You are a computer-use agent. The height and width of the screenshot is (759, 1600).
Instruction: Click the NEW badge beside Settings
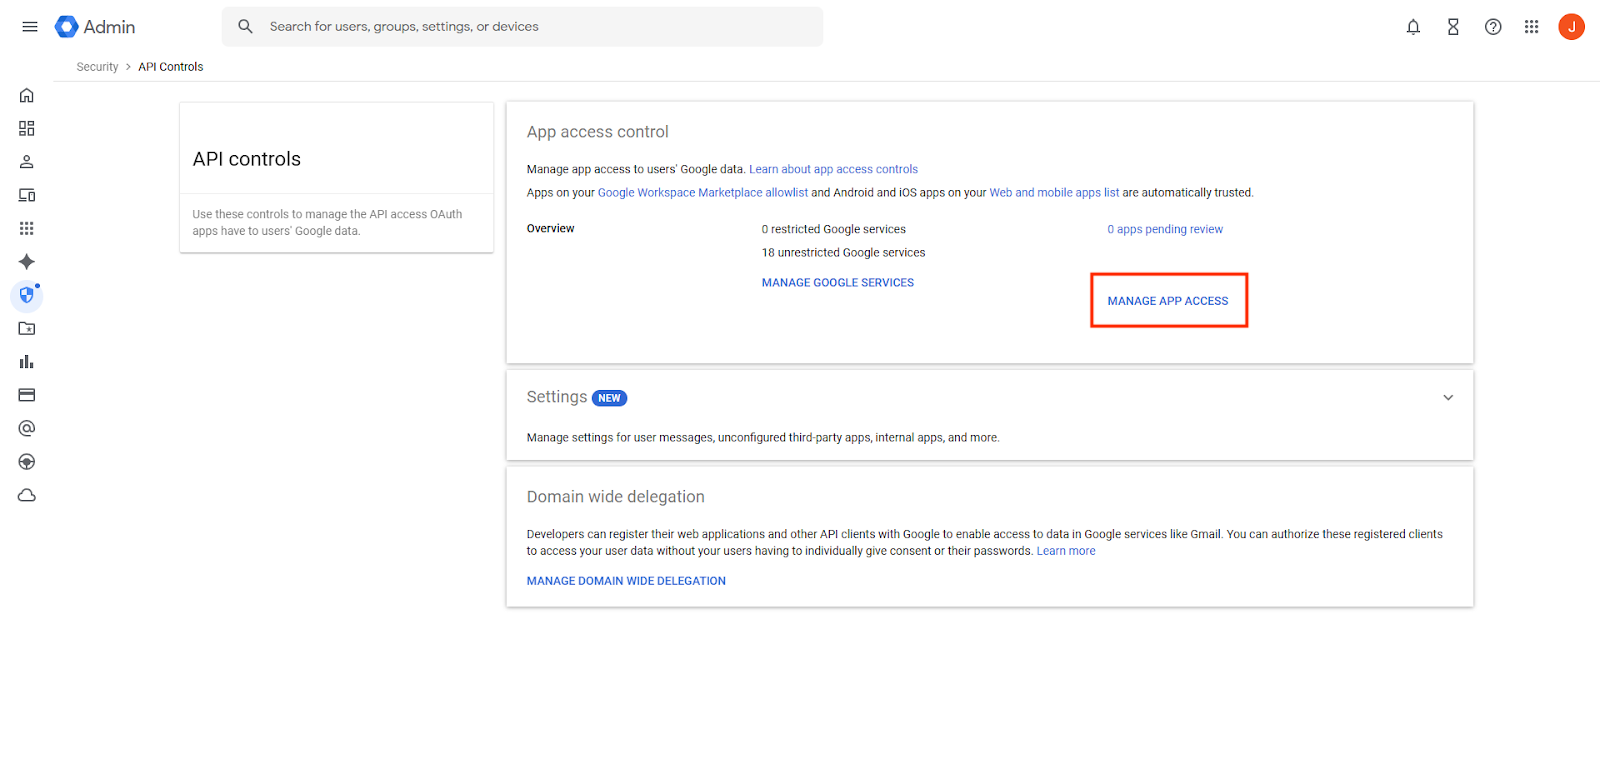[610, 398]
